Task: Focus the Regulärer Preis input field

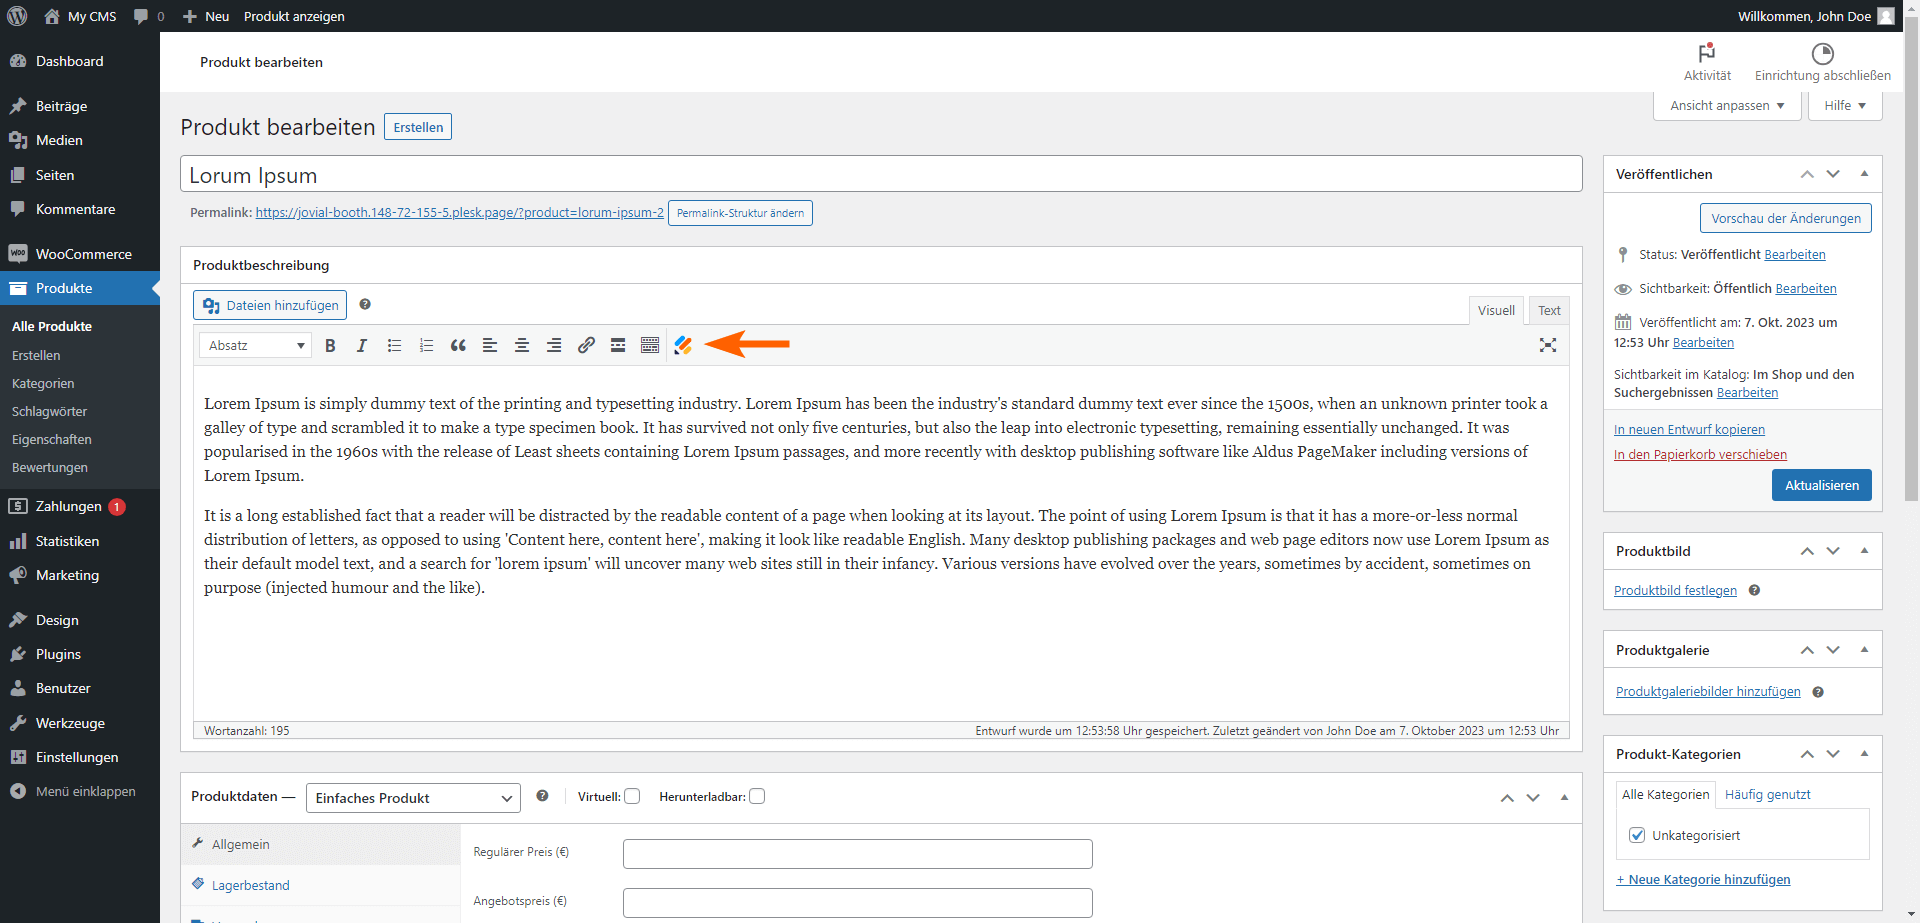Action: (x=858, y=854)
